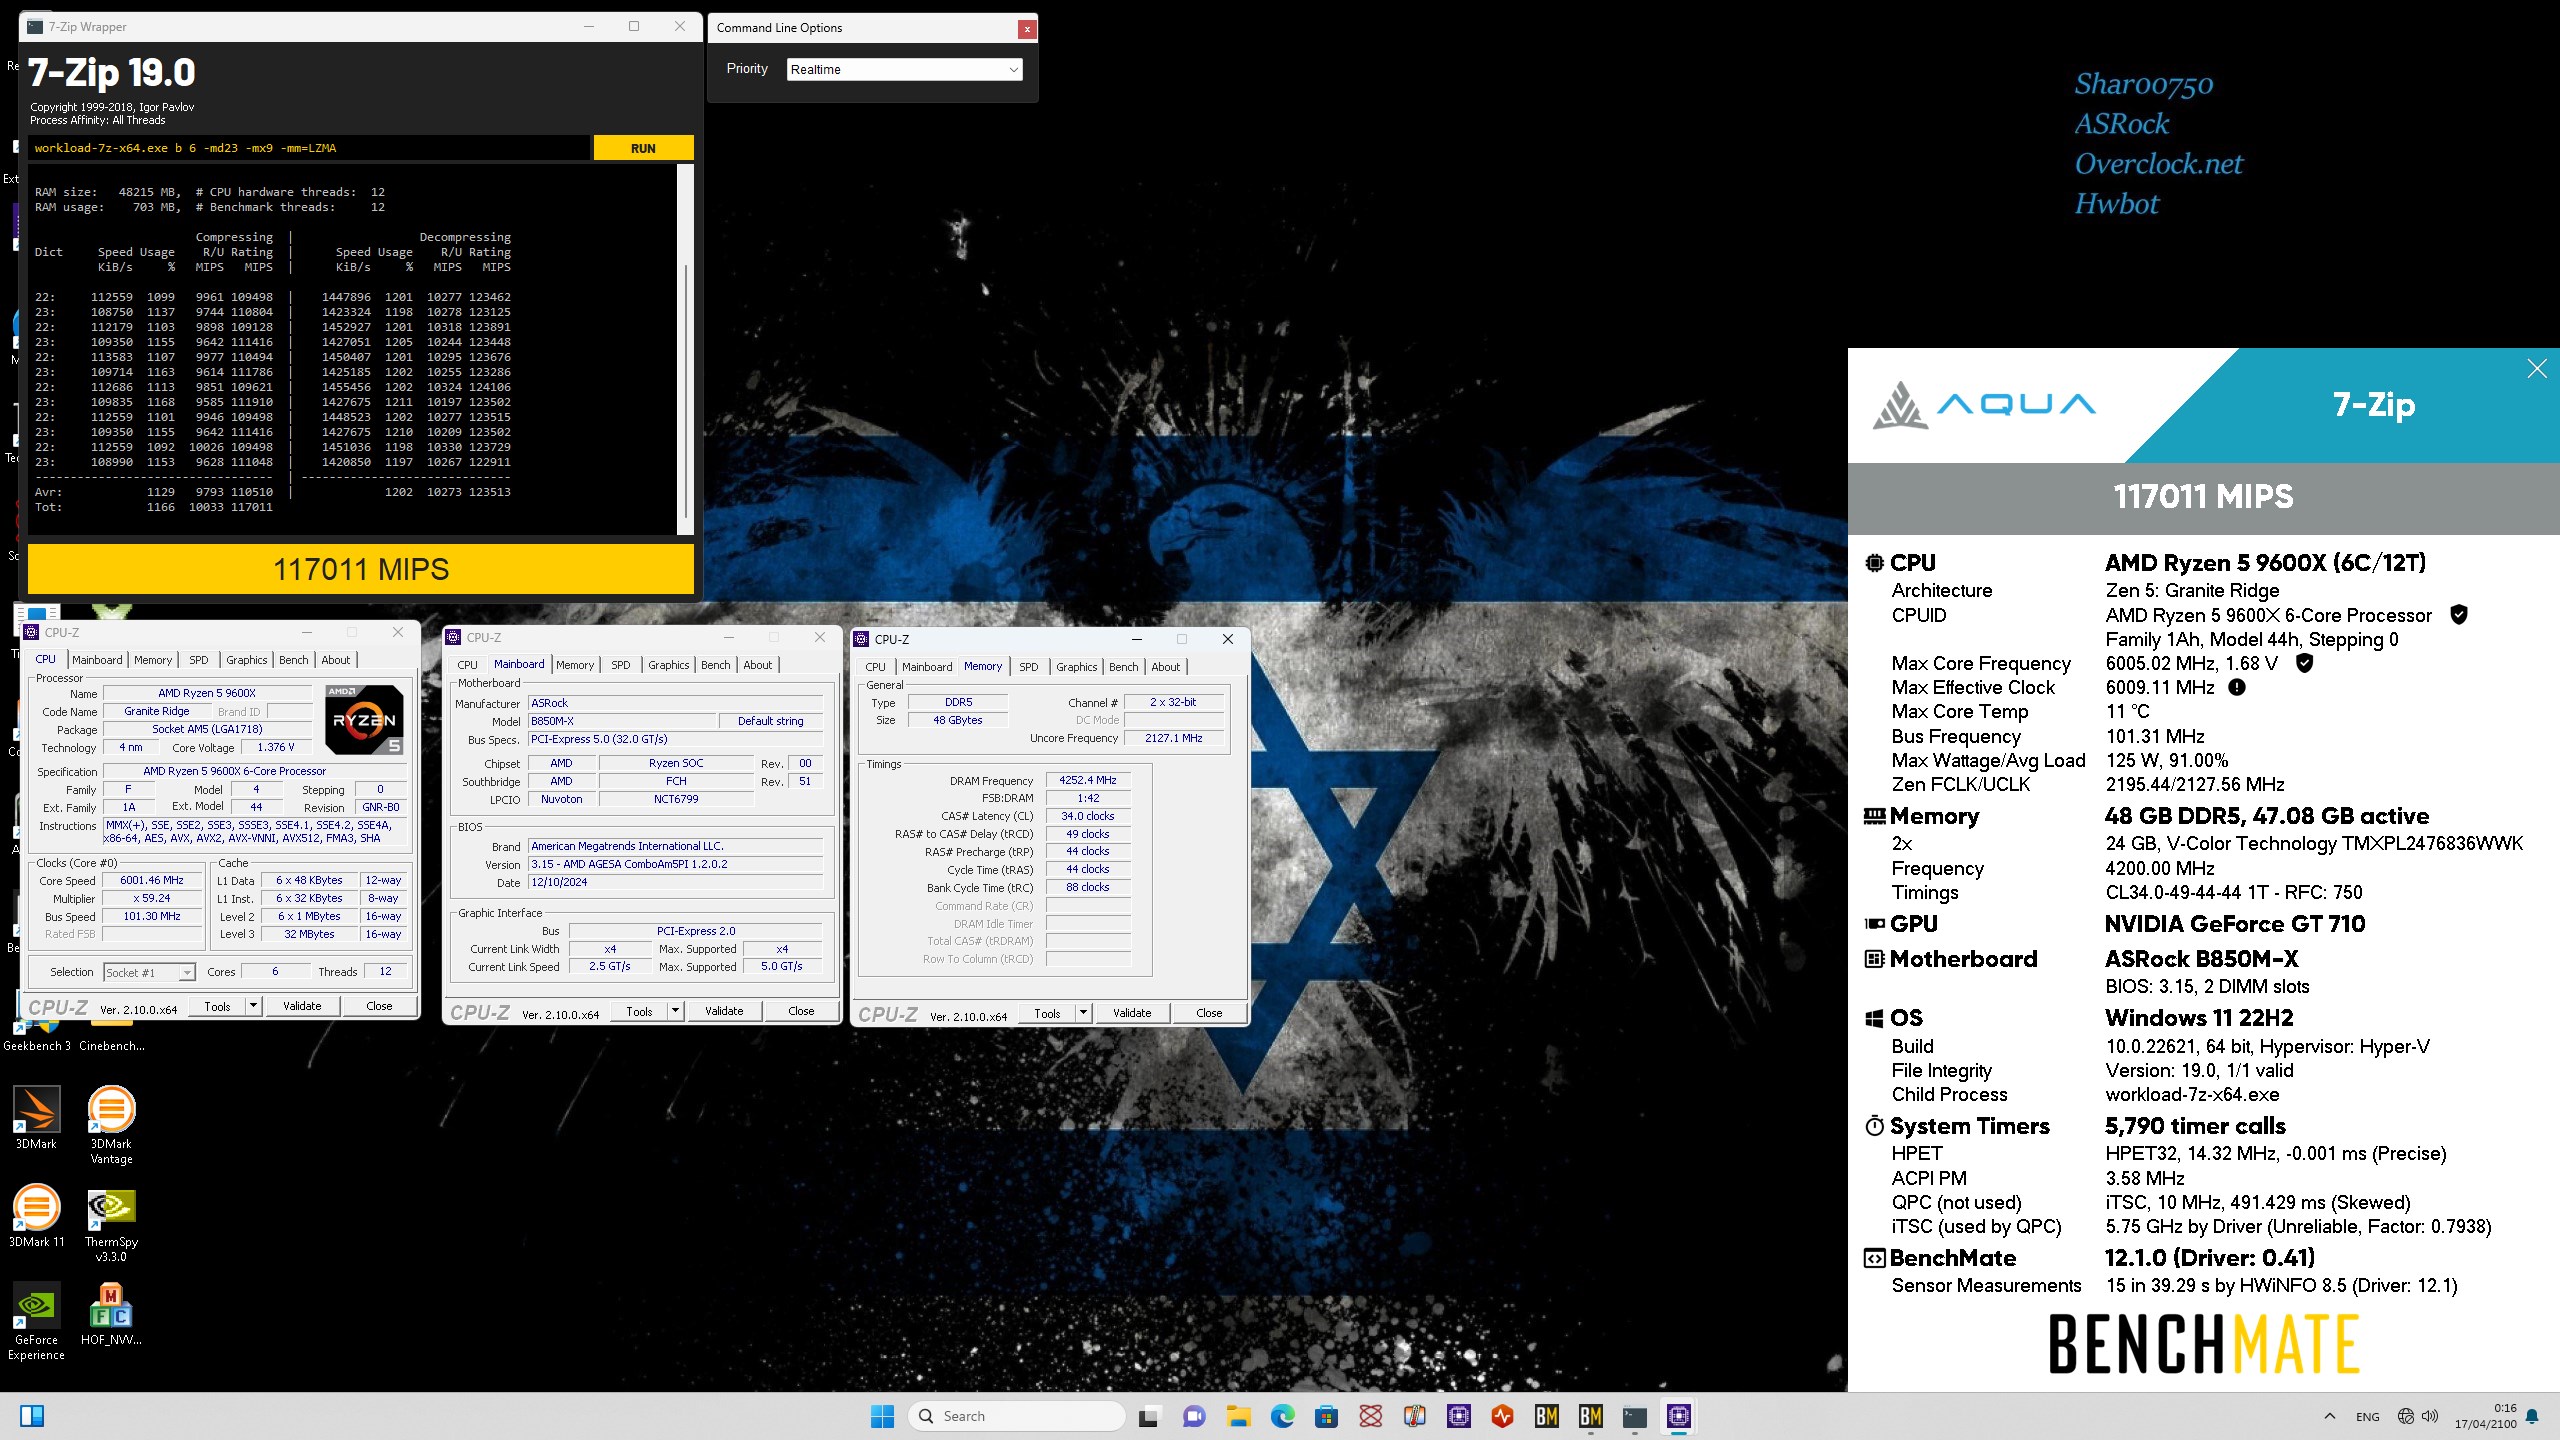Click the Core Speed value 6001.46 MHz
The image size is (2560, 1440).
[152, 881]
